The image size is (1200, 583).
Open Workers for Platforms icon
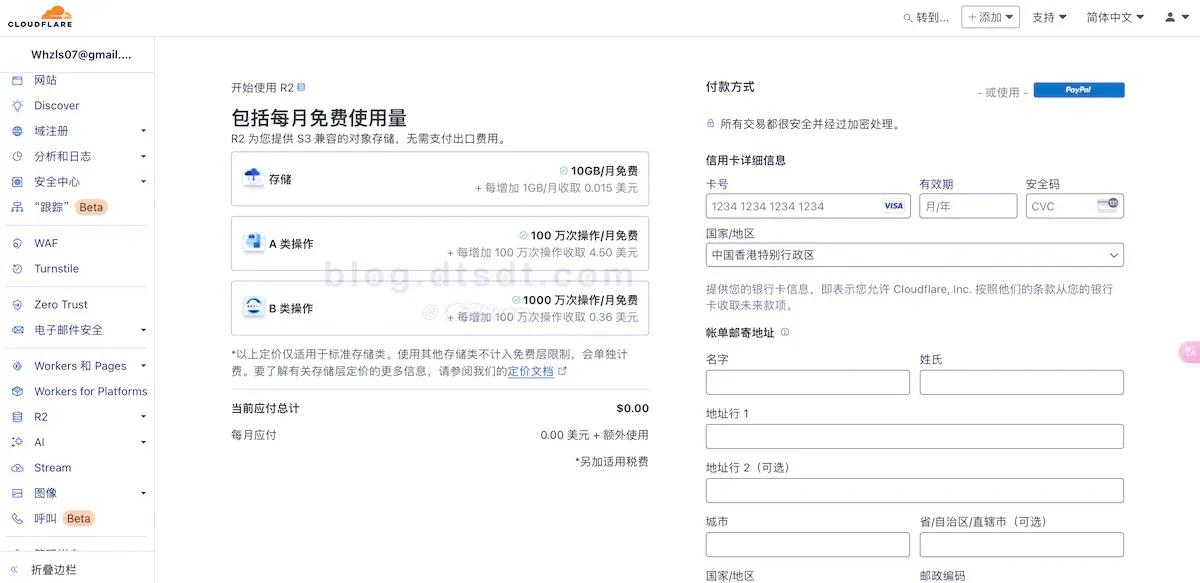[x=17, y=392]
